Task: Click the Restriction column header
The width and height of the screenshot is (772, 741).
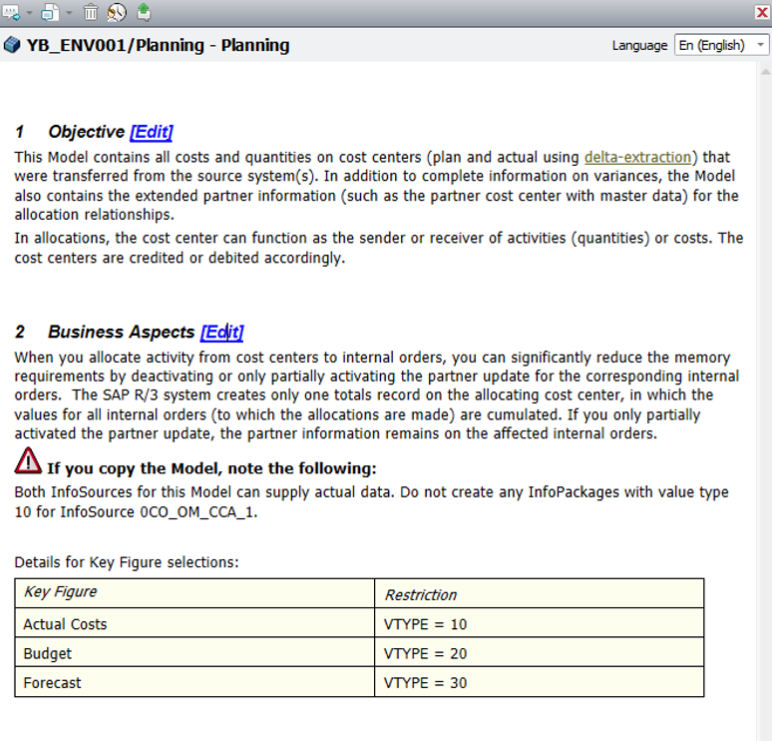Action: [538, 594]
